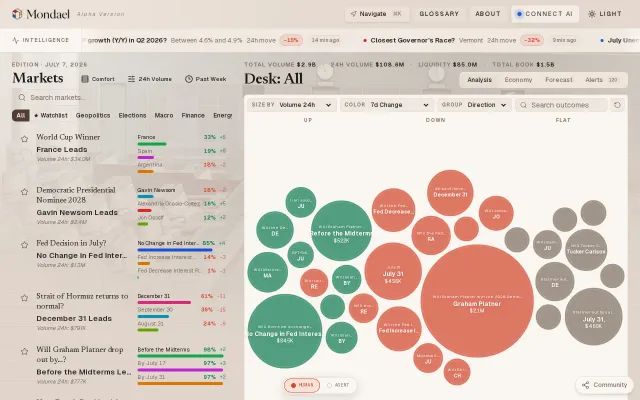Star the World Cup Winner market
The height and width of the screenshot is (400, 640).
coord(24,139)
